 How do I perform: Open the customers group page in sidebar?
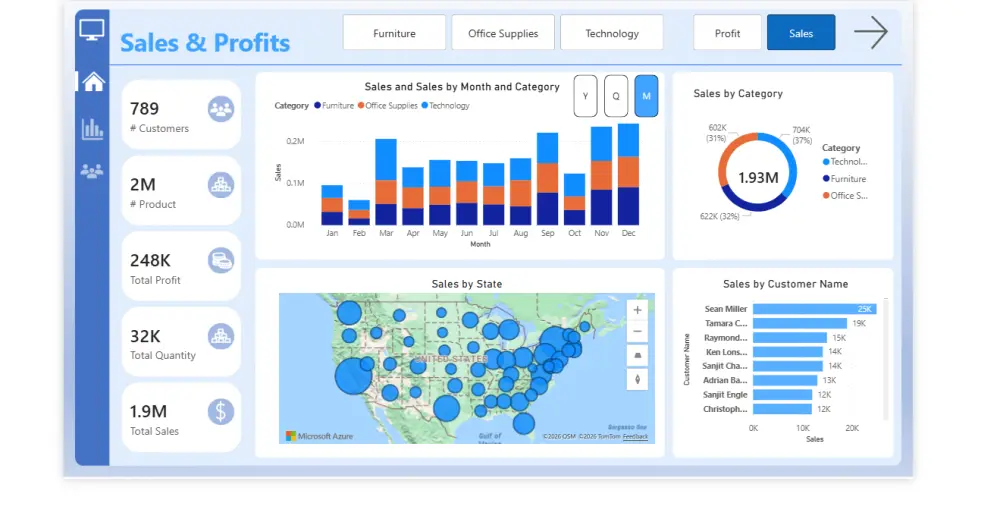click(x=92, y=171)
